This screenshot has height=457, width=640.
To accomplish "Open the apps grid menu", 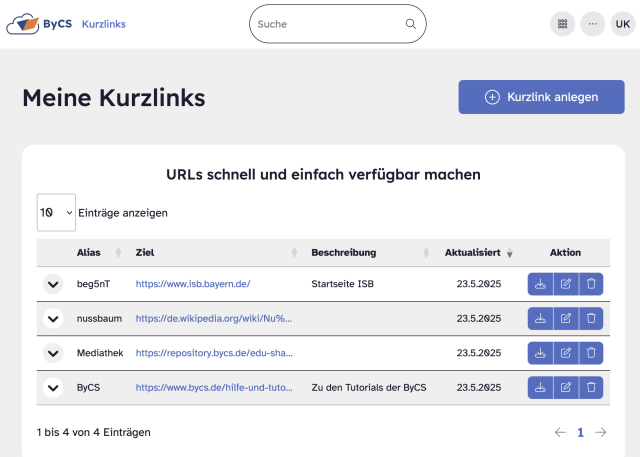I will [x=563, y=24].
